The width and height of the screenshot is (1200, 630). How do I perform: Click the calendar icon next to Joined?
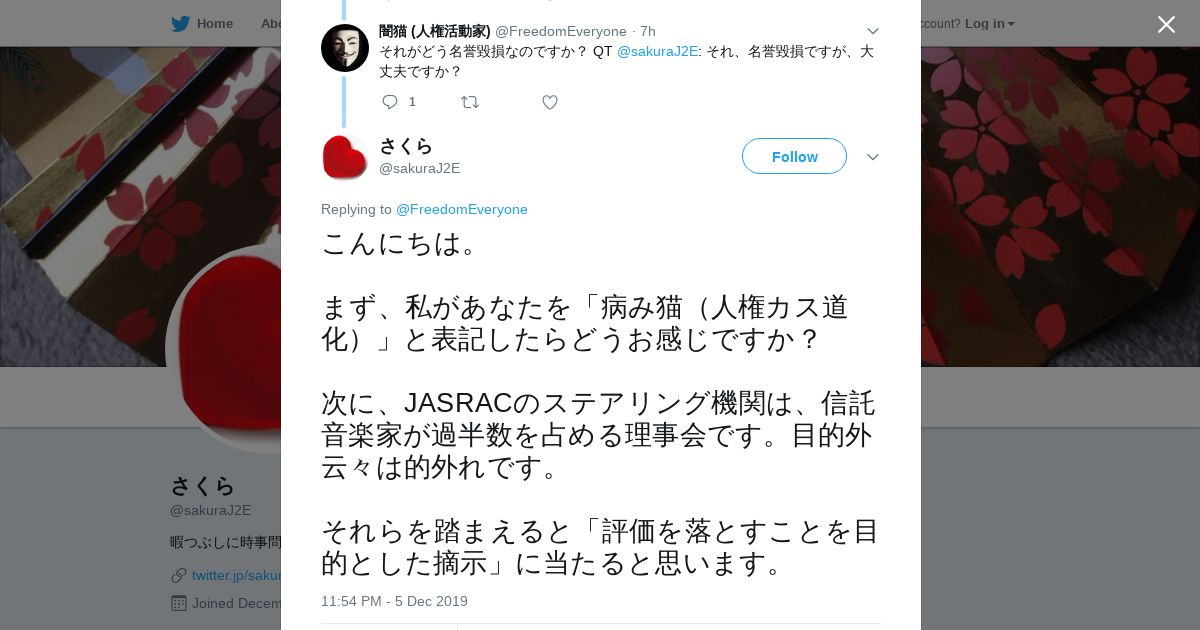coord(179,603)
